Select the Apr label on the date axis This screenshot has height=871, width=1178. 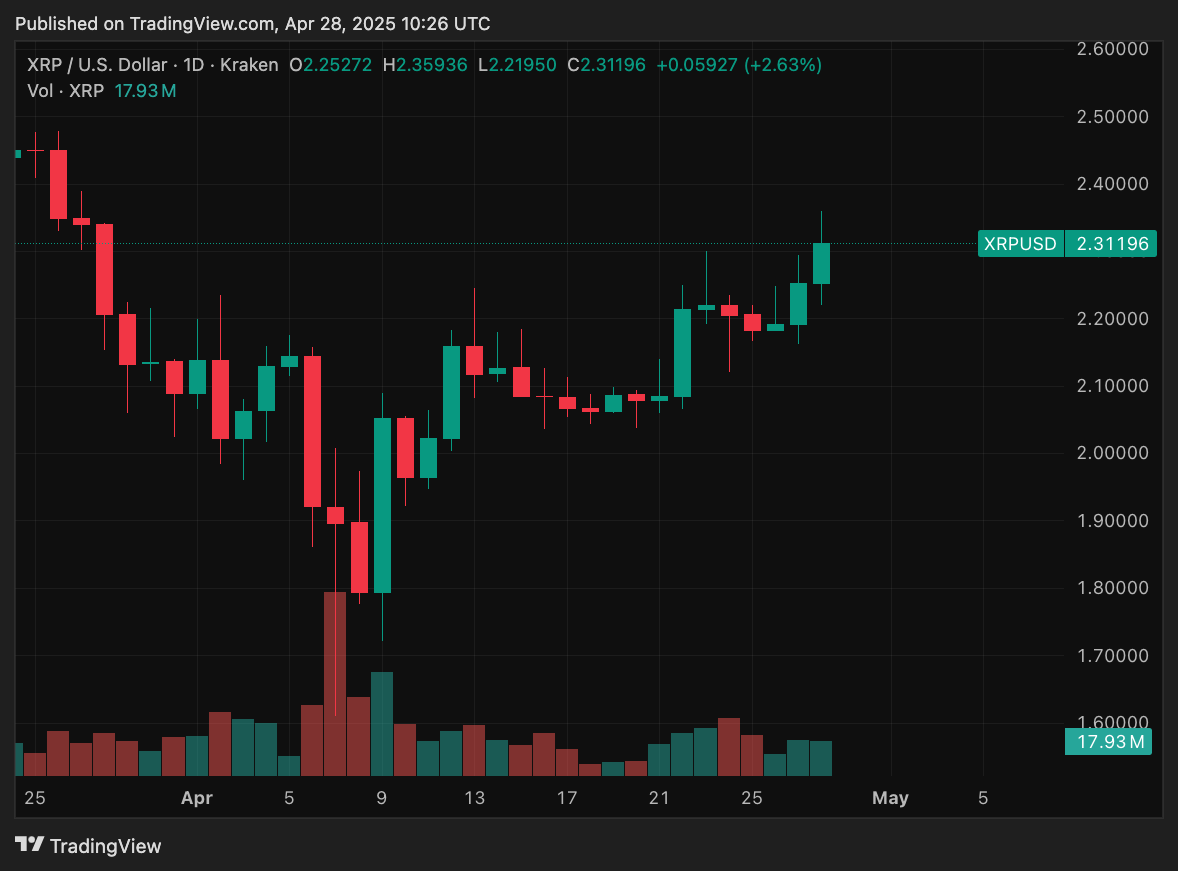[197, 798]
